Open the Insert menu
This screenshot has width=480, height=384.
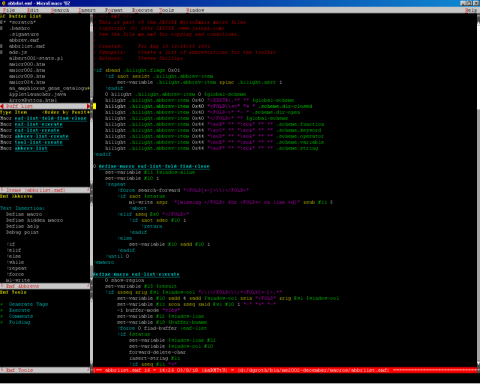coord(87,10)
